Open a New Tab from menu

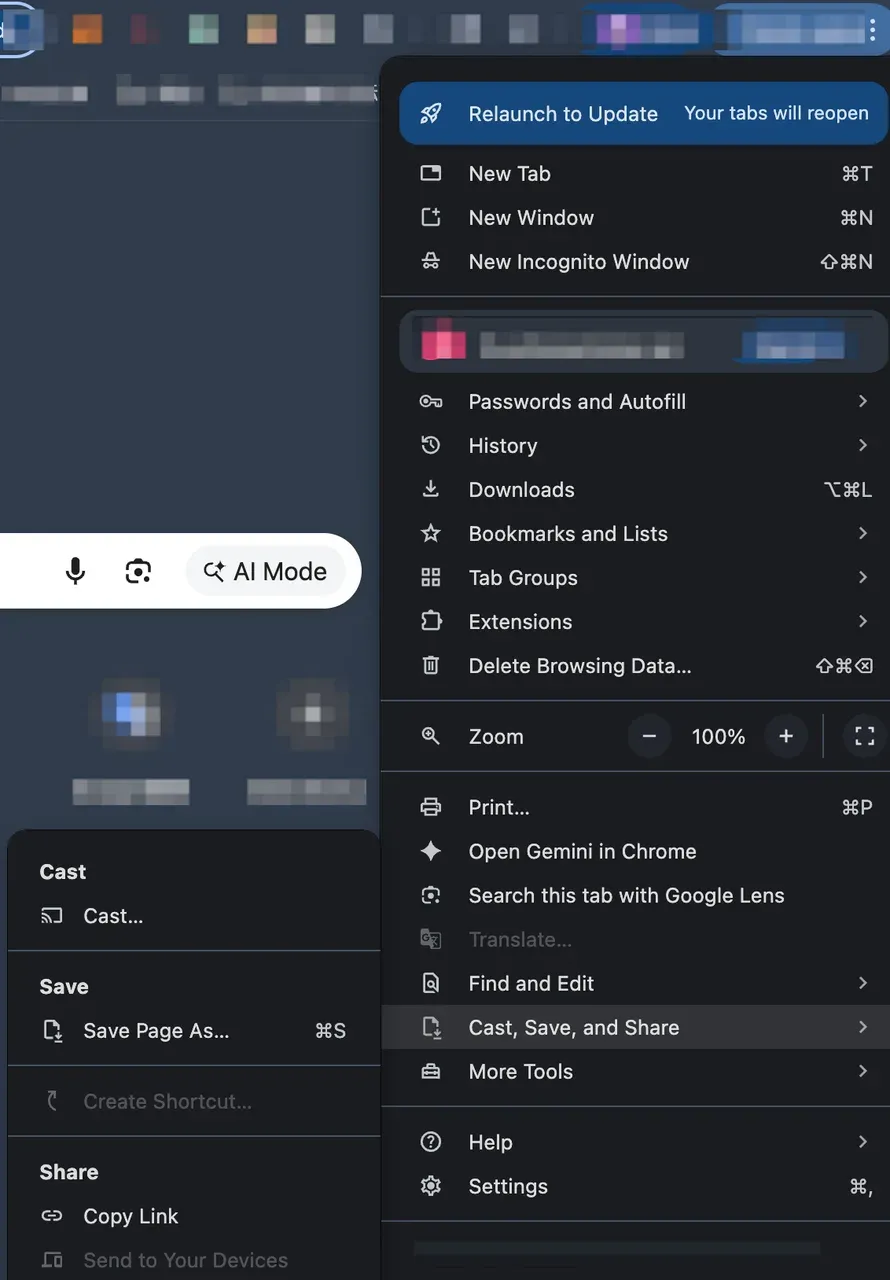636,174
